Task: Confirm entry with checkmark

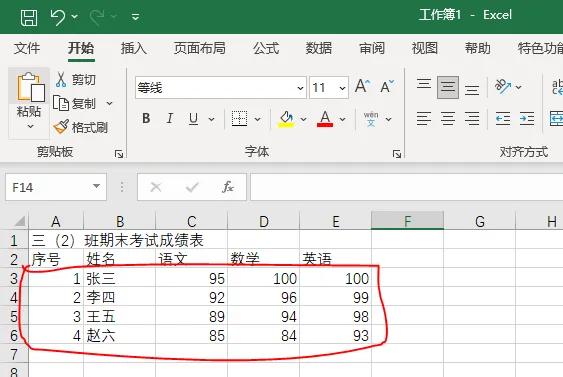Action: coord(192,187)
